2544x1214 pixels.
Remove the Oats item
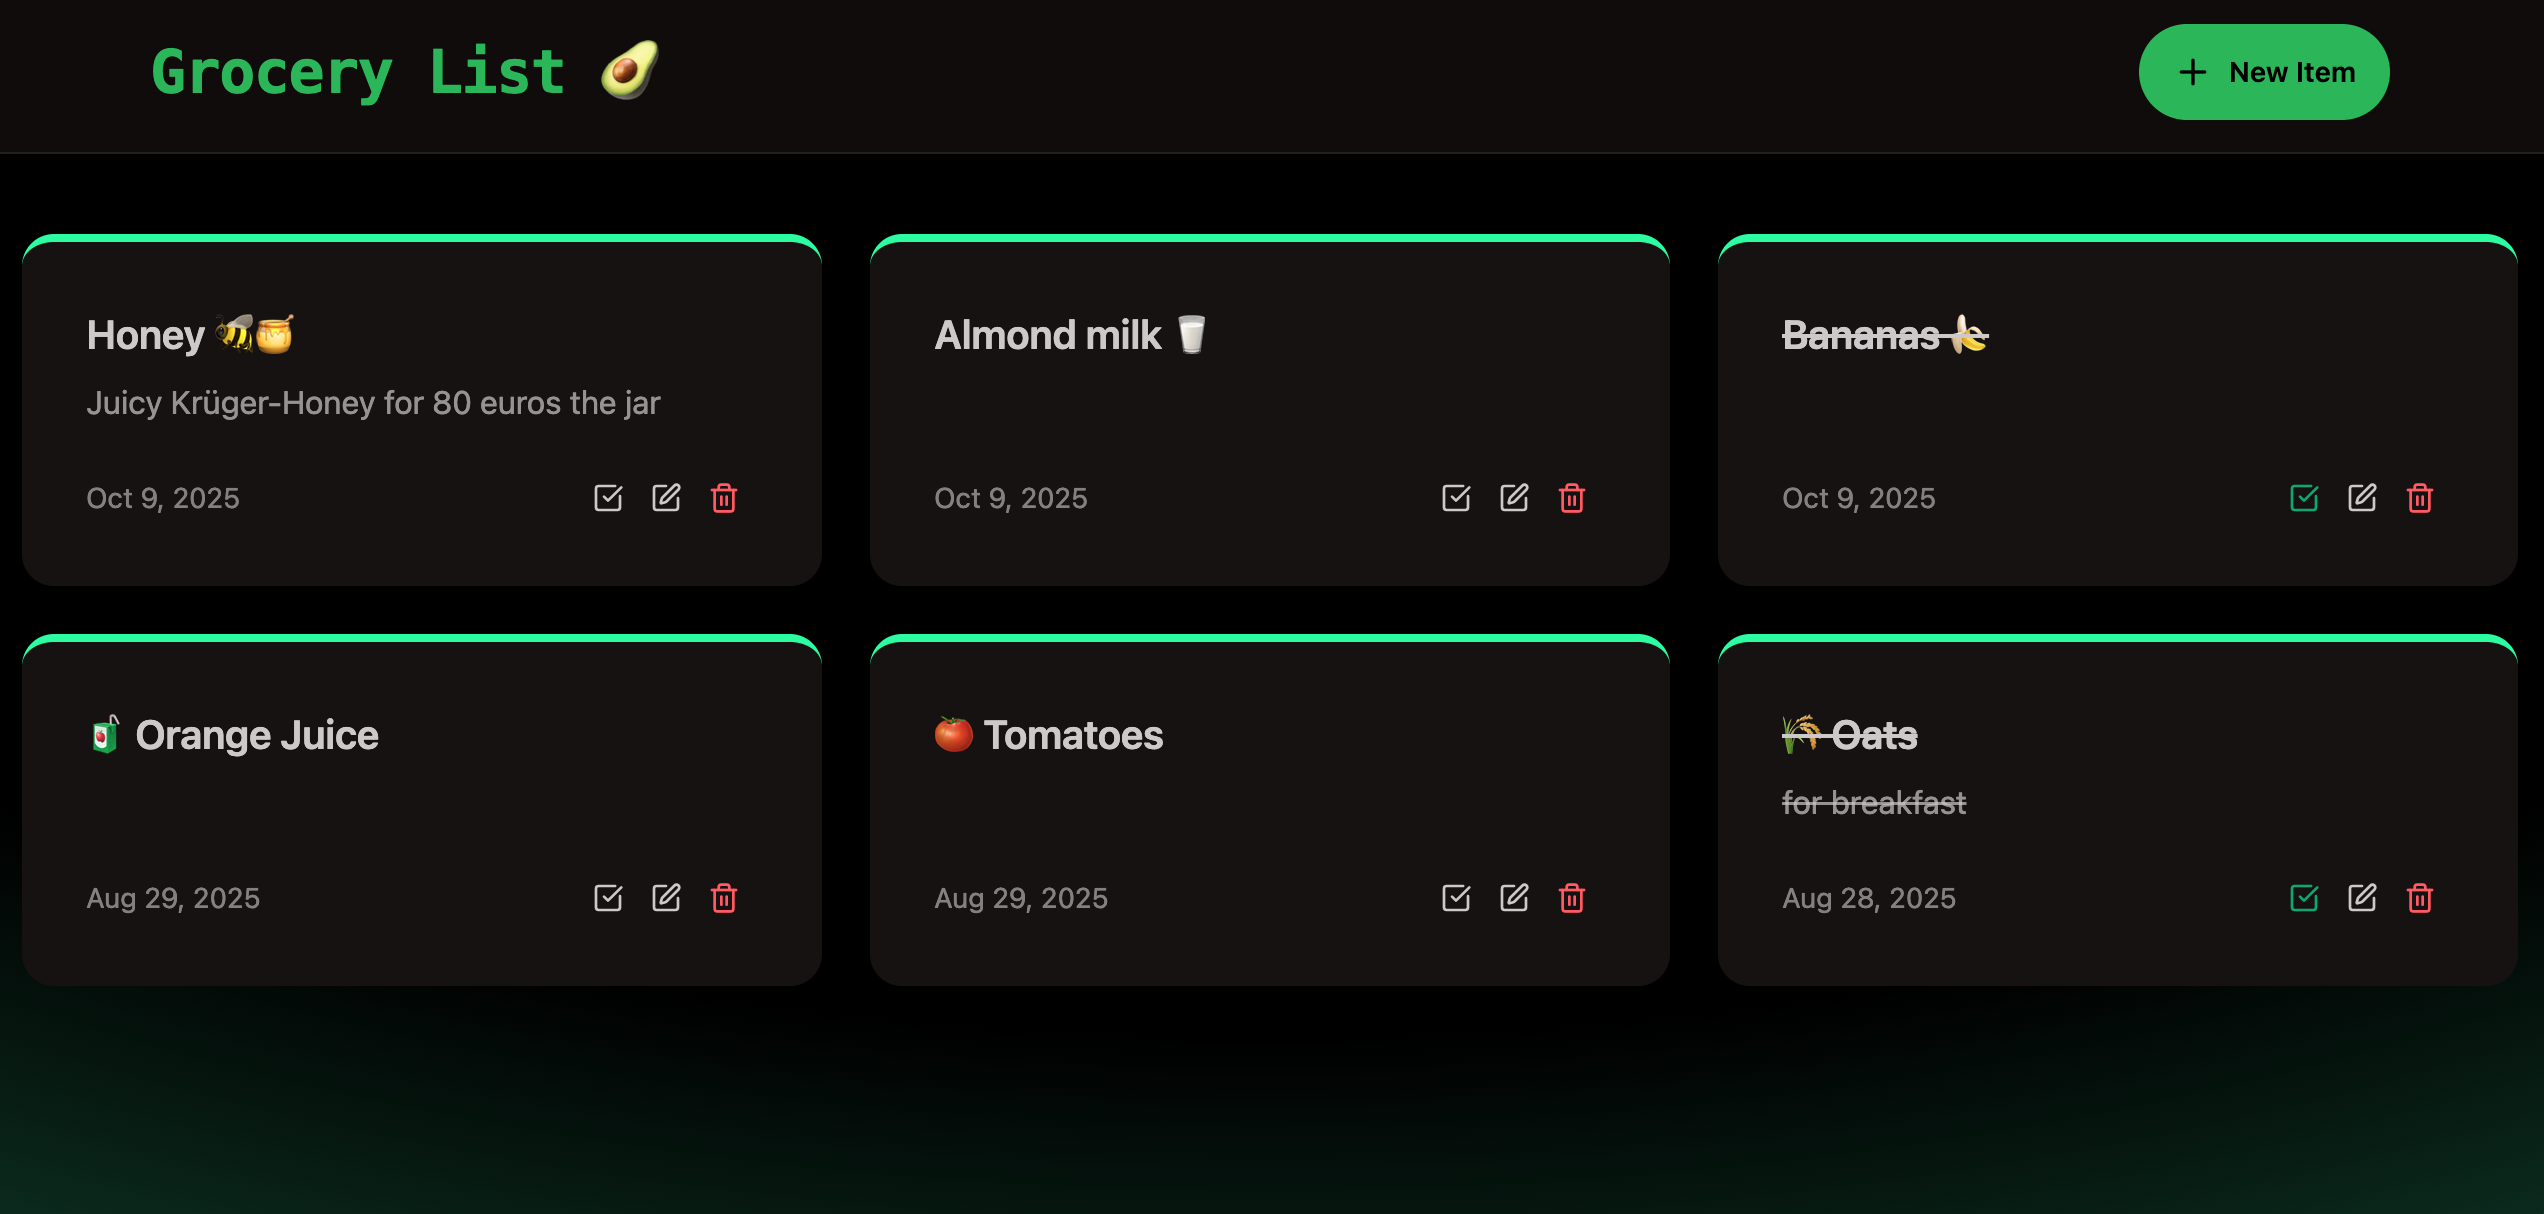point(2420,898)
